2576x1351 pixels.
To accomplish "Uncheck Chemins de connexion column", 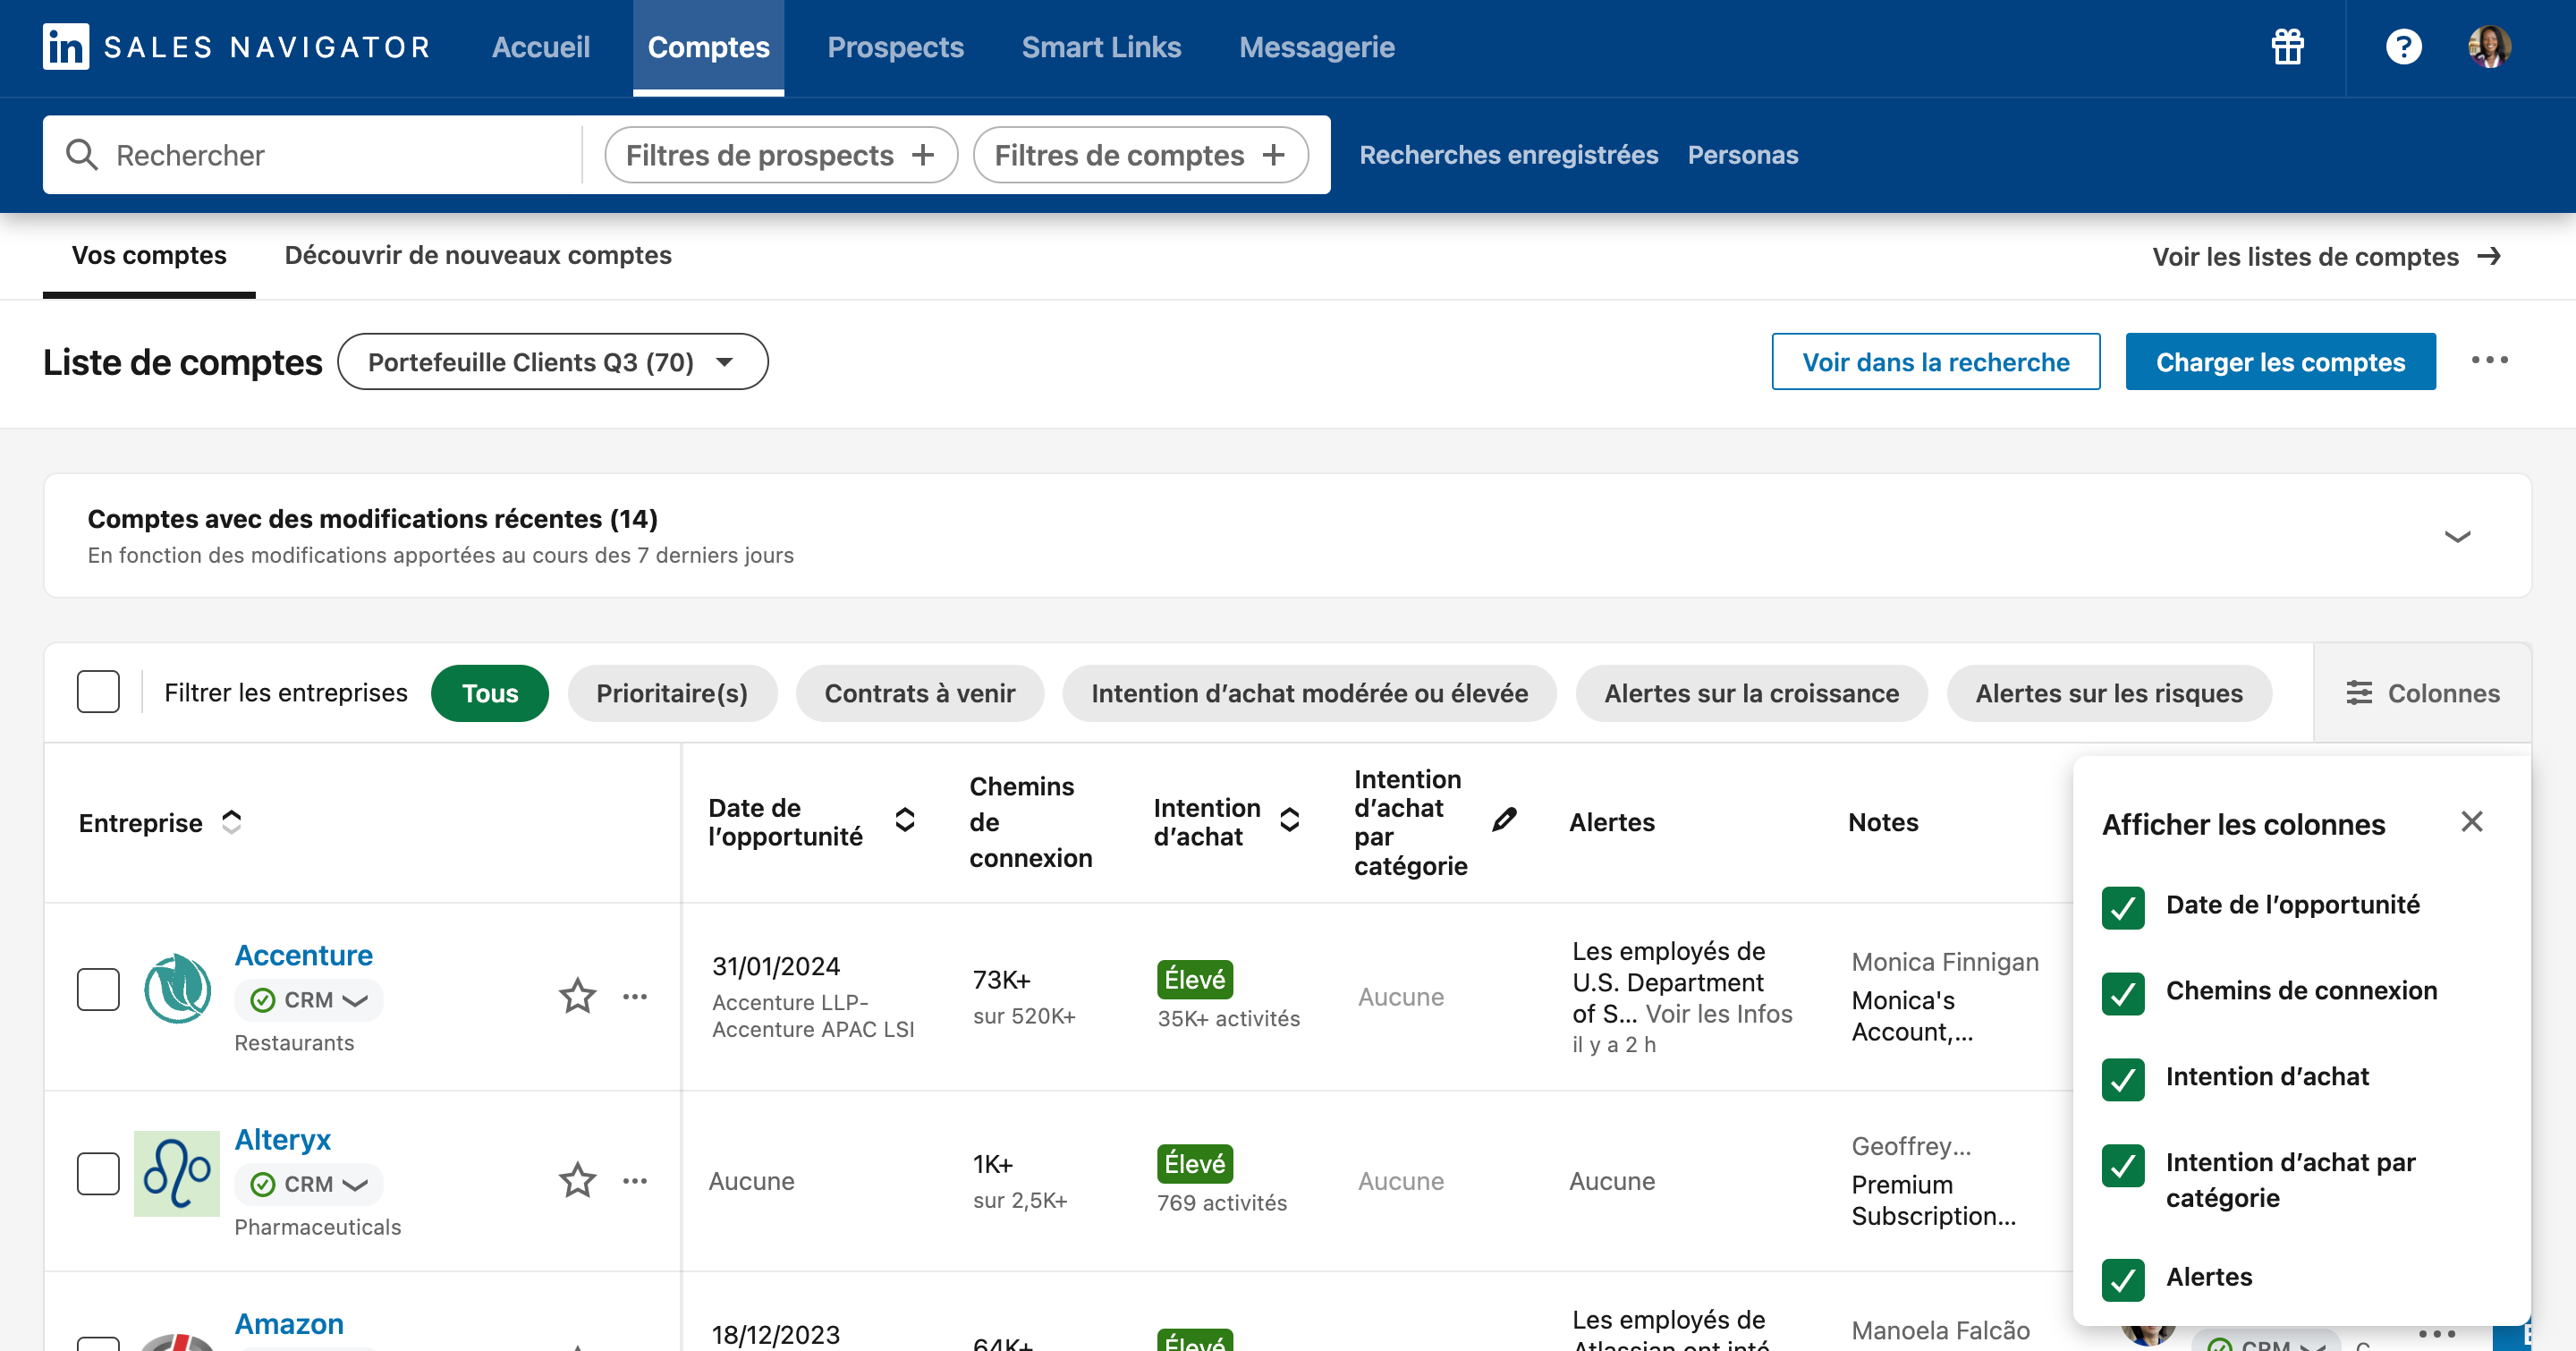I will pos(2123,993).
